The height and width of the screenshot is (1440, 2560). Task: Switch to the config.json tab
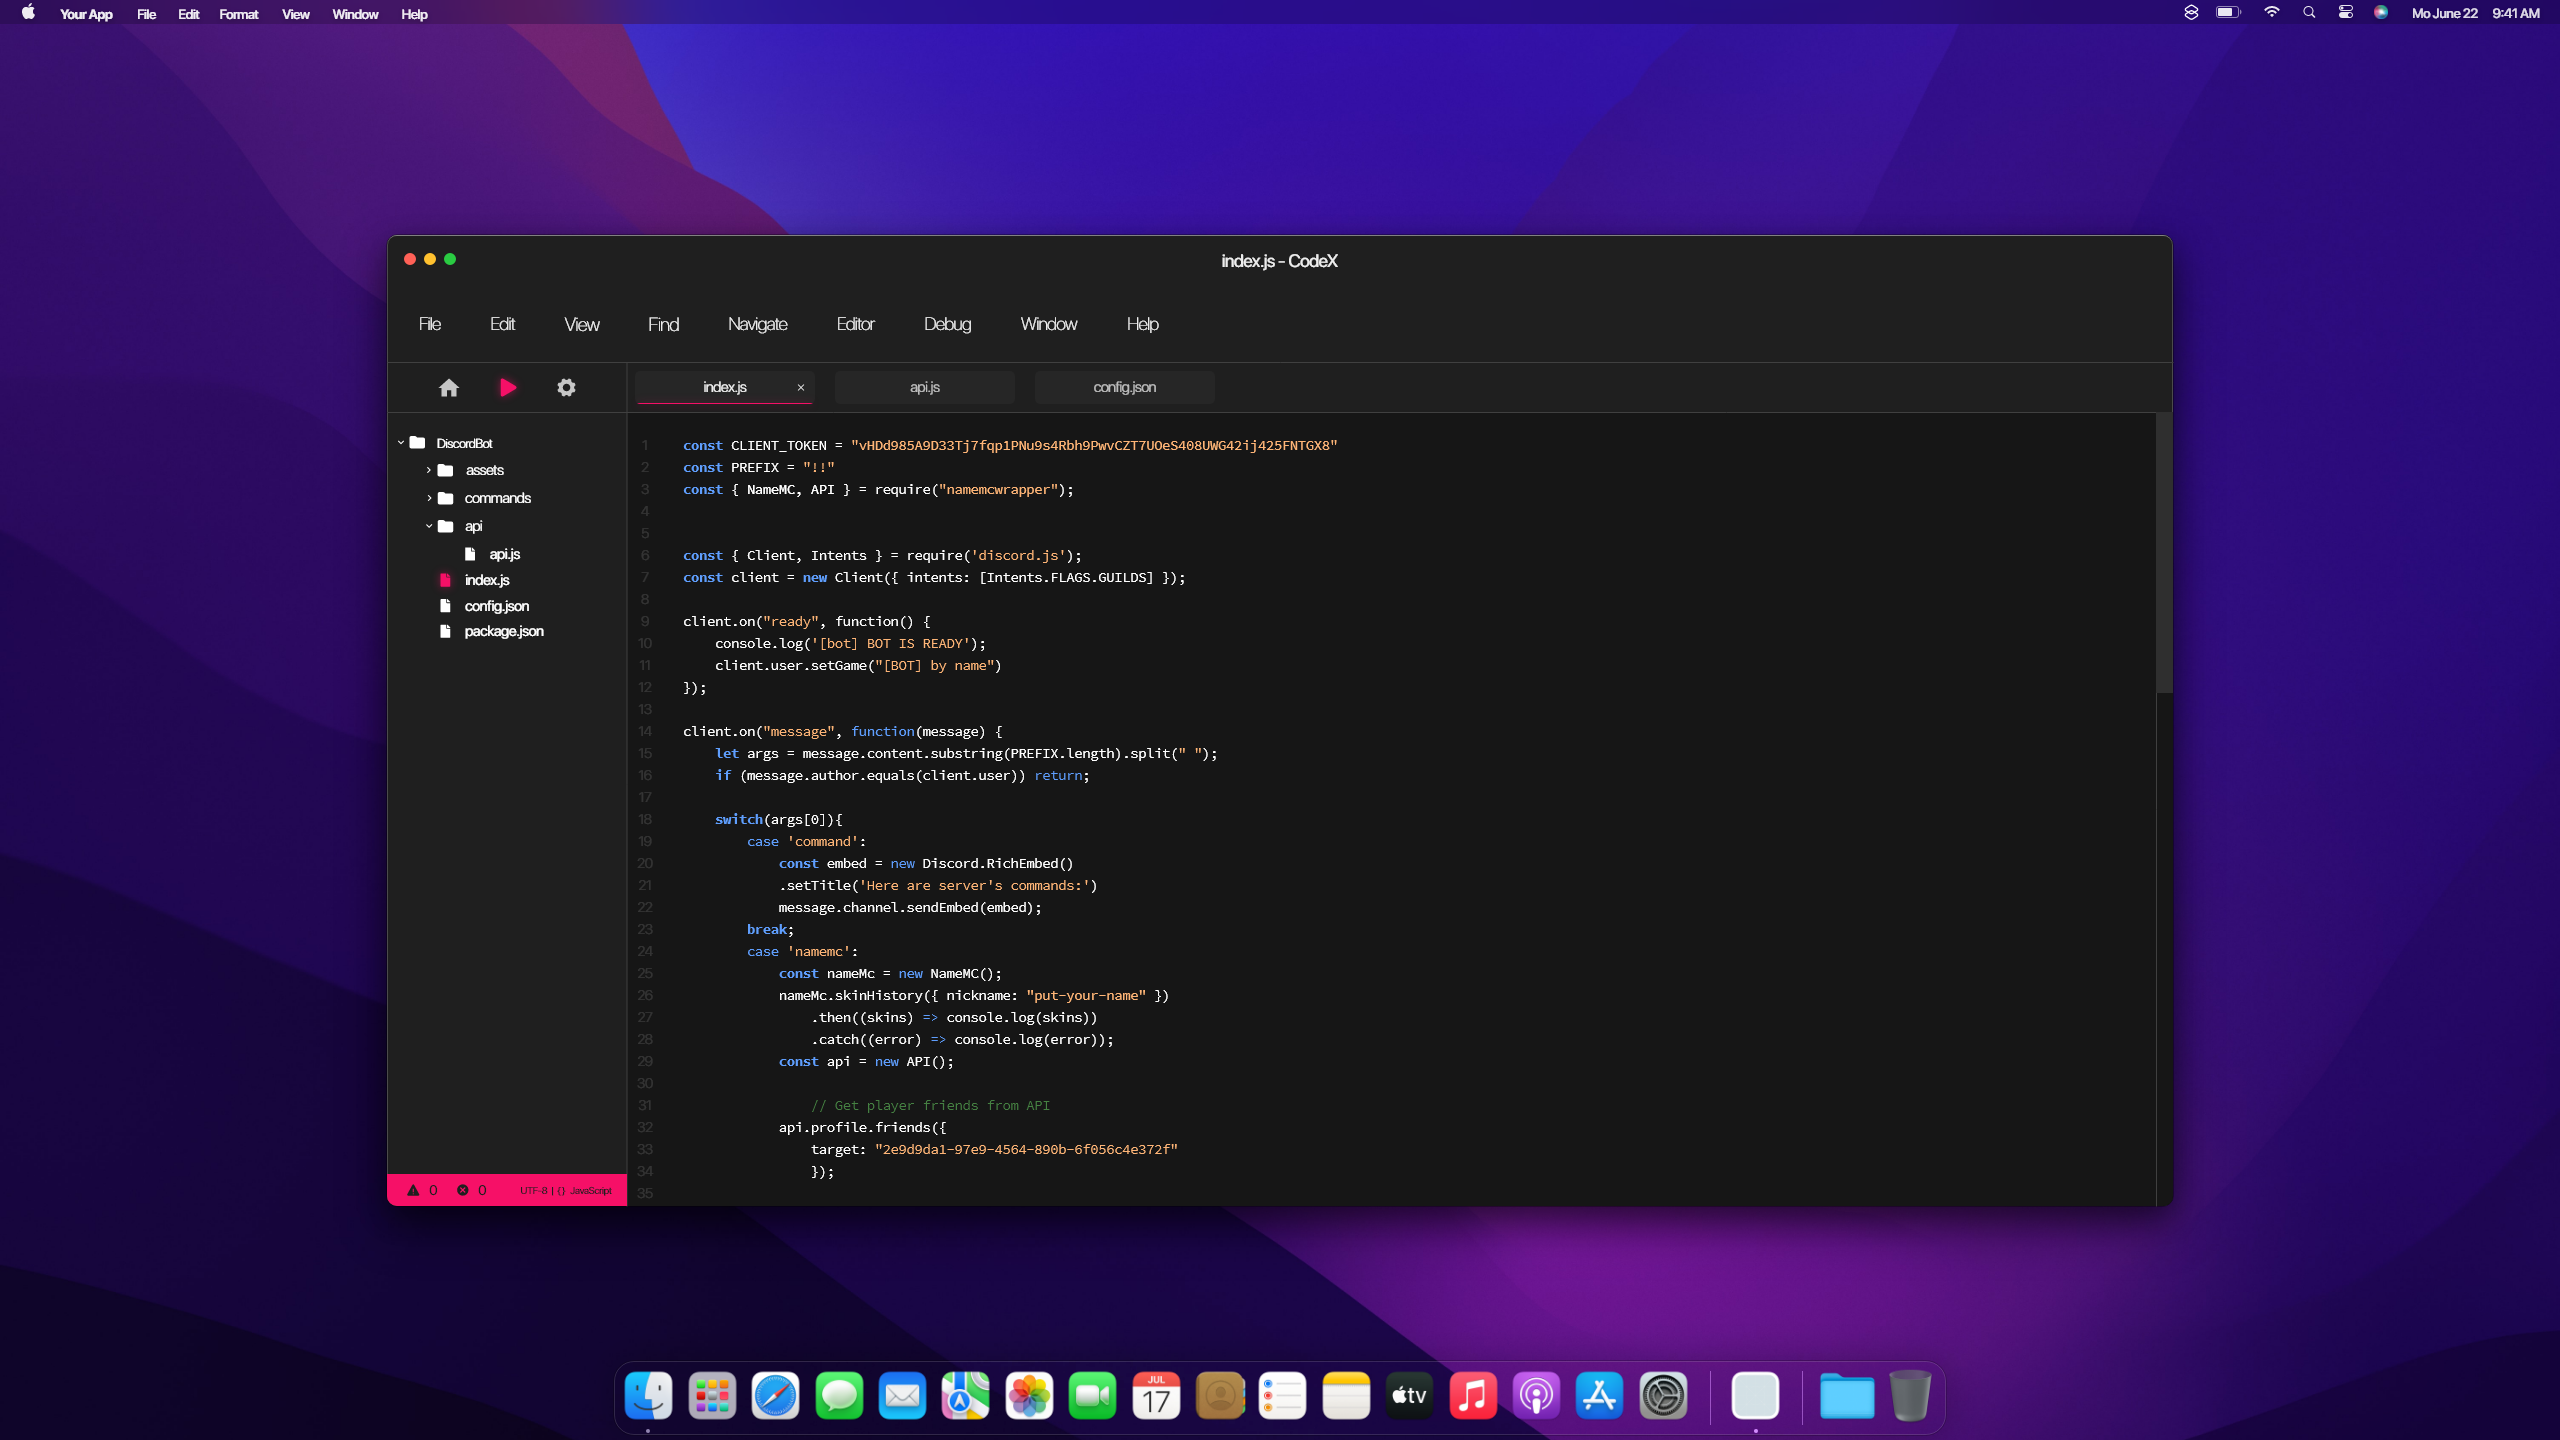click(x=1124, y=388)
